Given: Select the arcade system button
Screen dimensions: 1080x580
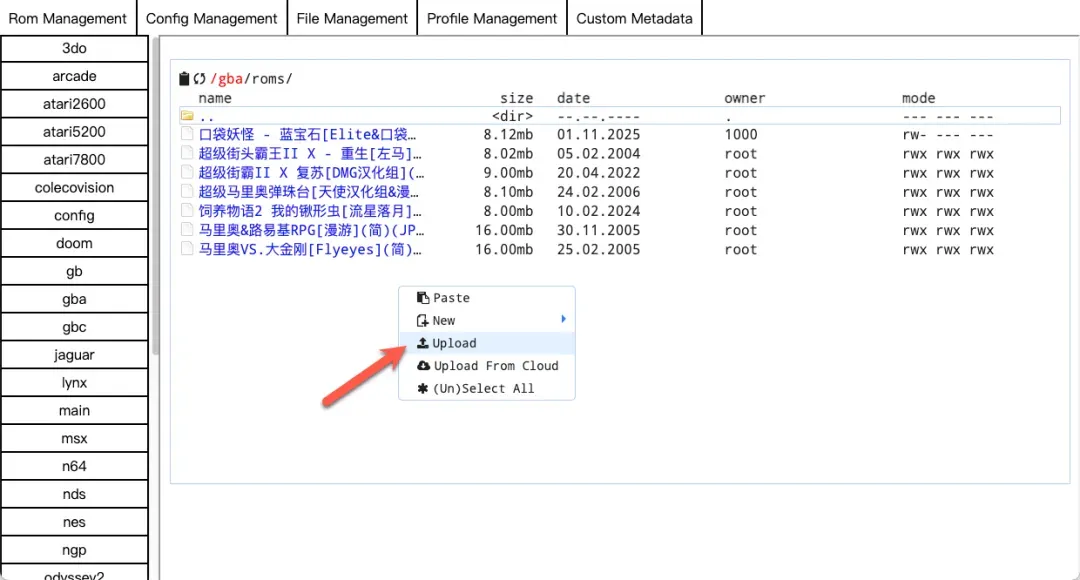Looking at the screenshot, I should pos(75,76).
